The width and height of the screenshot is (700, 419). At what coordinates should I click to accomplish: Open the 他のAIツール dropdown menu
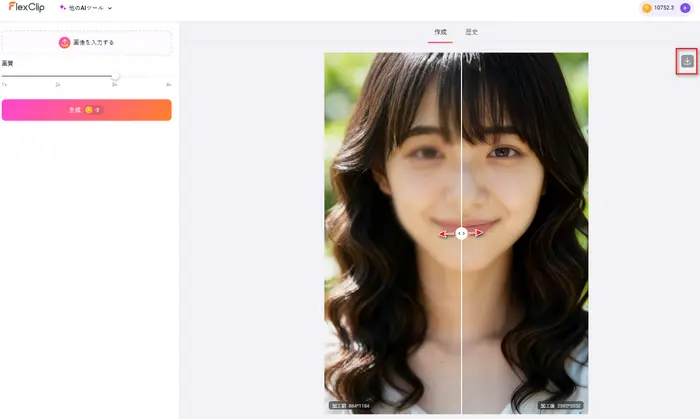click(86, 8)
